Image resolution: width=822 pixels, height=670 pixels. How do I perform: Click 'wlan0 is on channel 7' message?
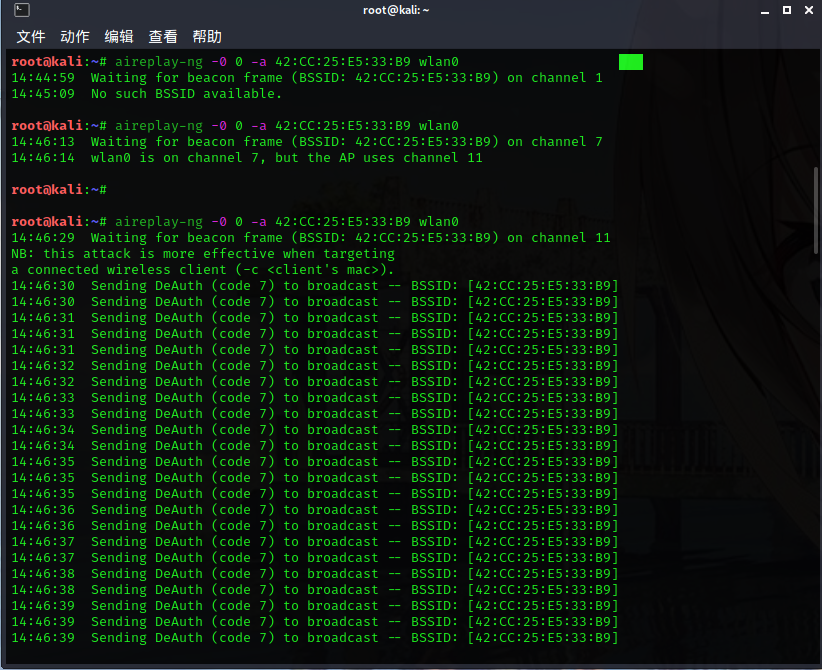click(174, 158)
